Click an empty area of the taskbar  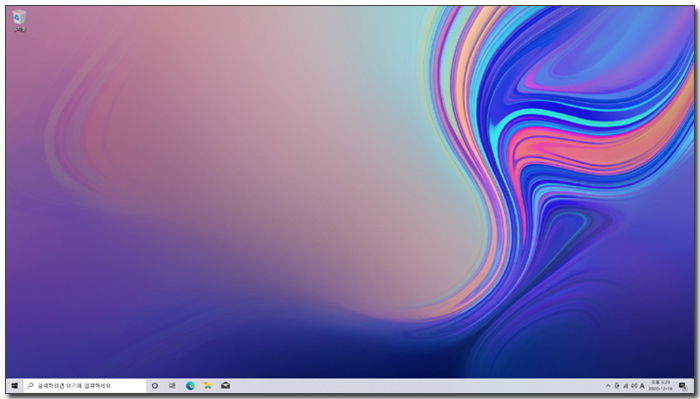coord(402,386)
